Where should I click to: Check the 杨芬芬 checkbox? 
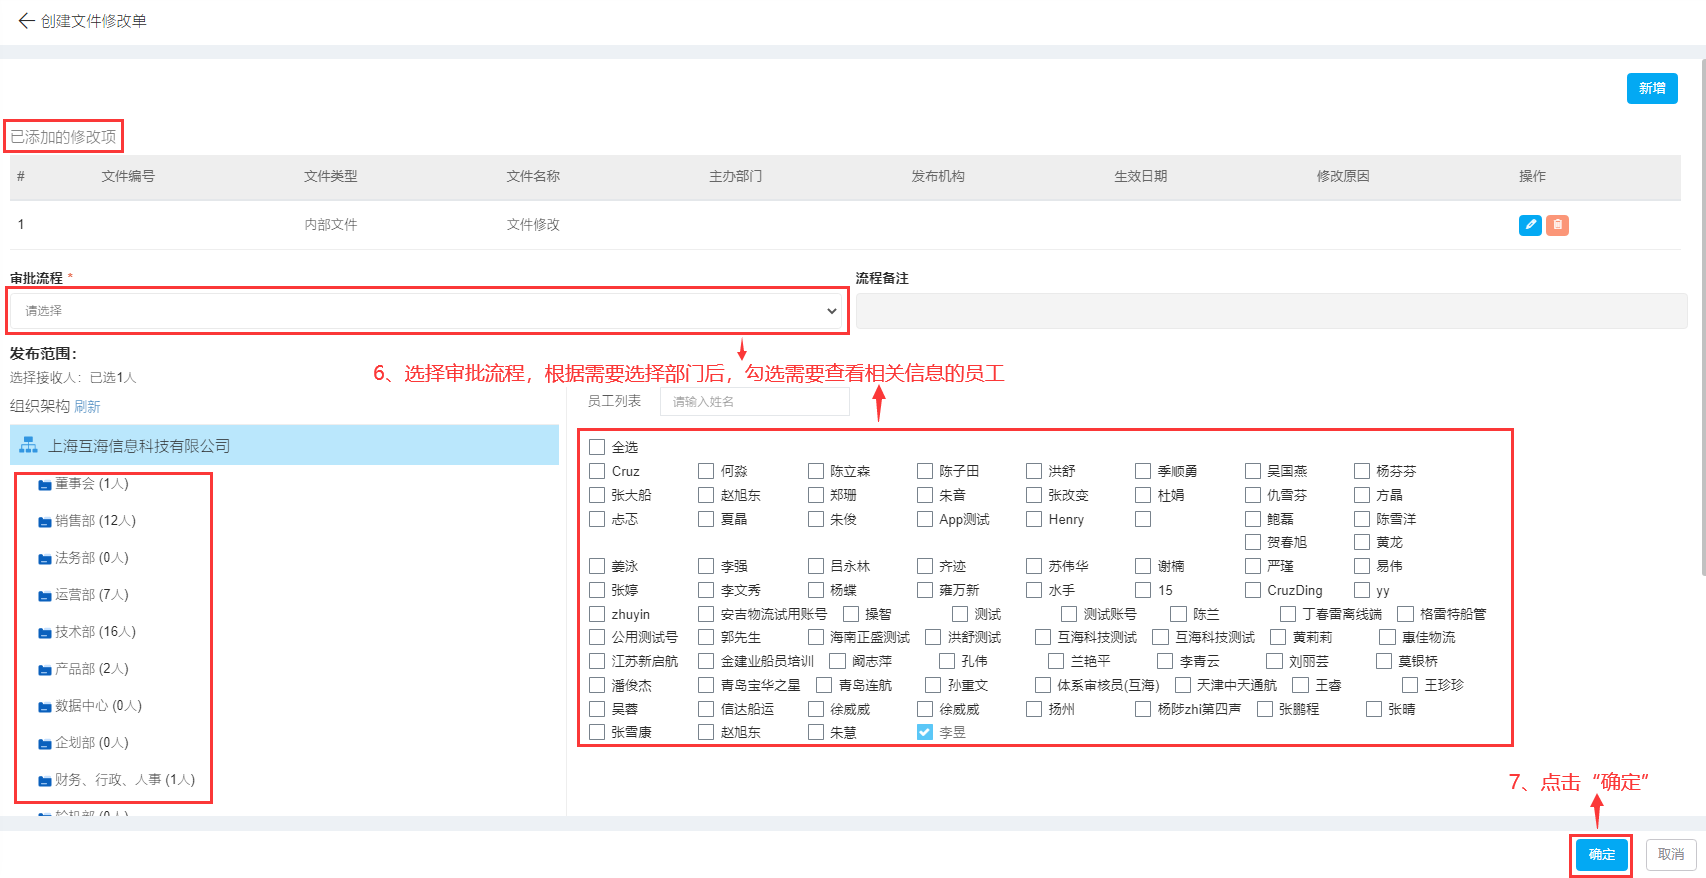1362,471
